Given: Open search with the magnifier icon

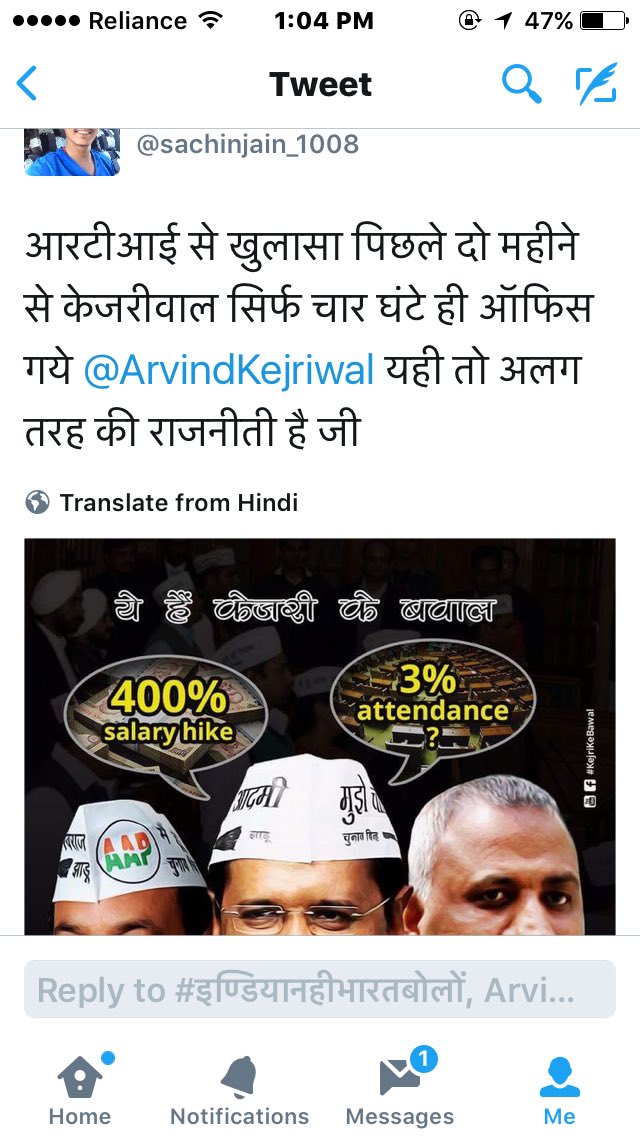Looking at the screenshot, I should pyautogui.click(x=521, y=84).
